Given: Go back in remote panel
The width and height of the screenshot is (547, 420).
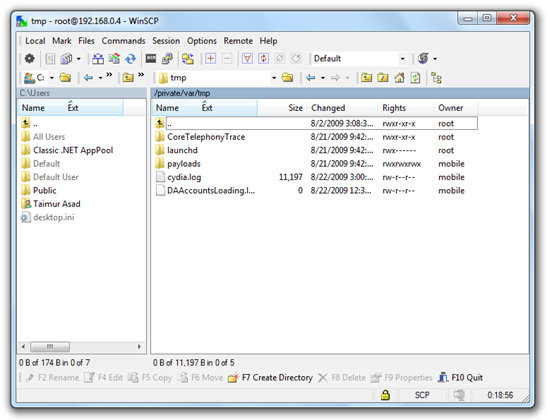Looking at the screenshot, I should coord(310,77).
